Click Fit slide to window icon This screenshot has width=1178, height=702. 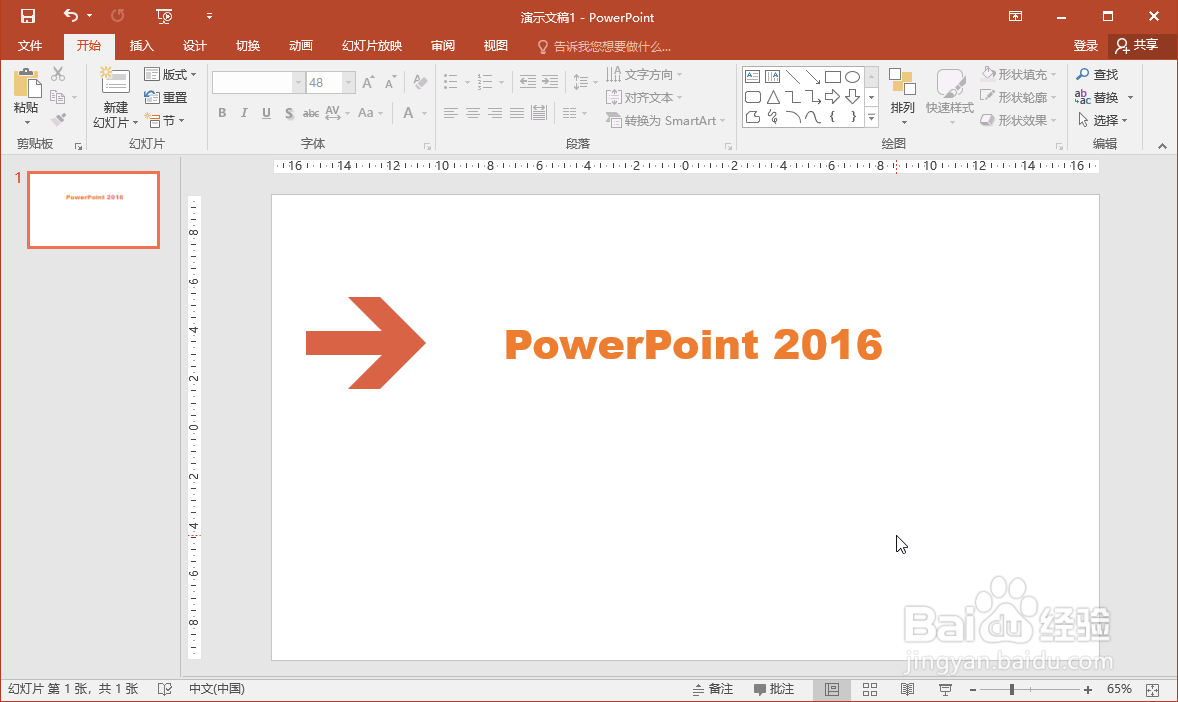click(x=1152, y=689)
